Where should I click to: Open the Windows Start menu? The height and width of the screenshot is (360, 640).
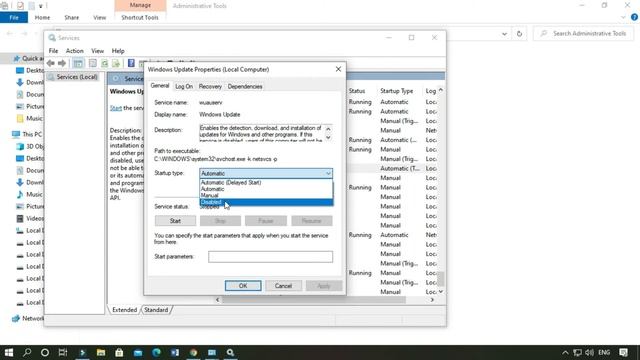coord(9,352)
